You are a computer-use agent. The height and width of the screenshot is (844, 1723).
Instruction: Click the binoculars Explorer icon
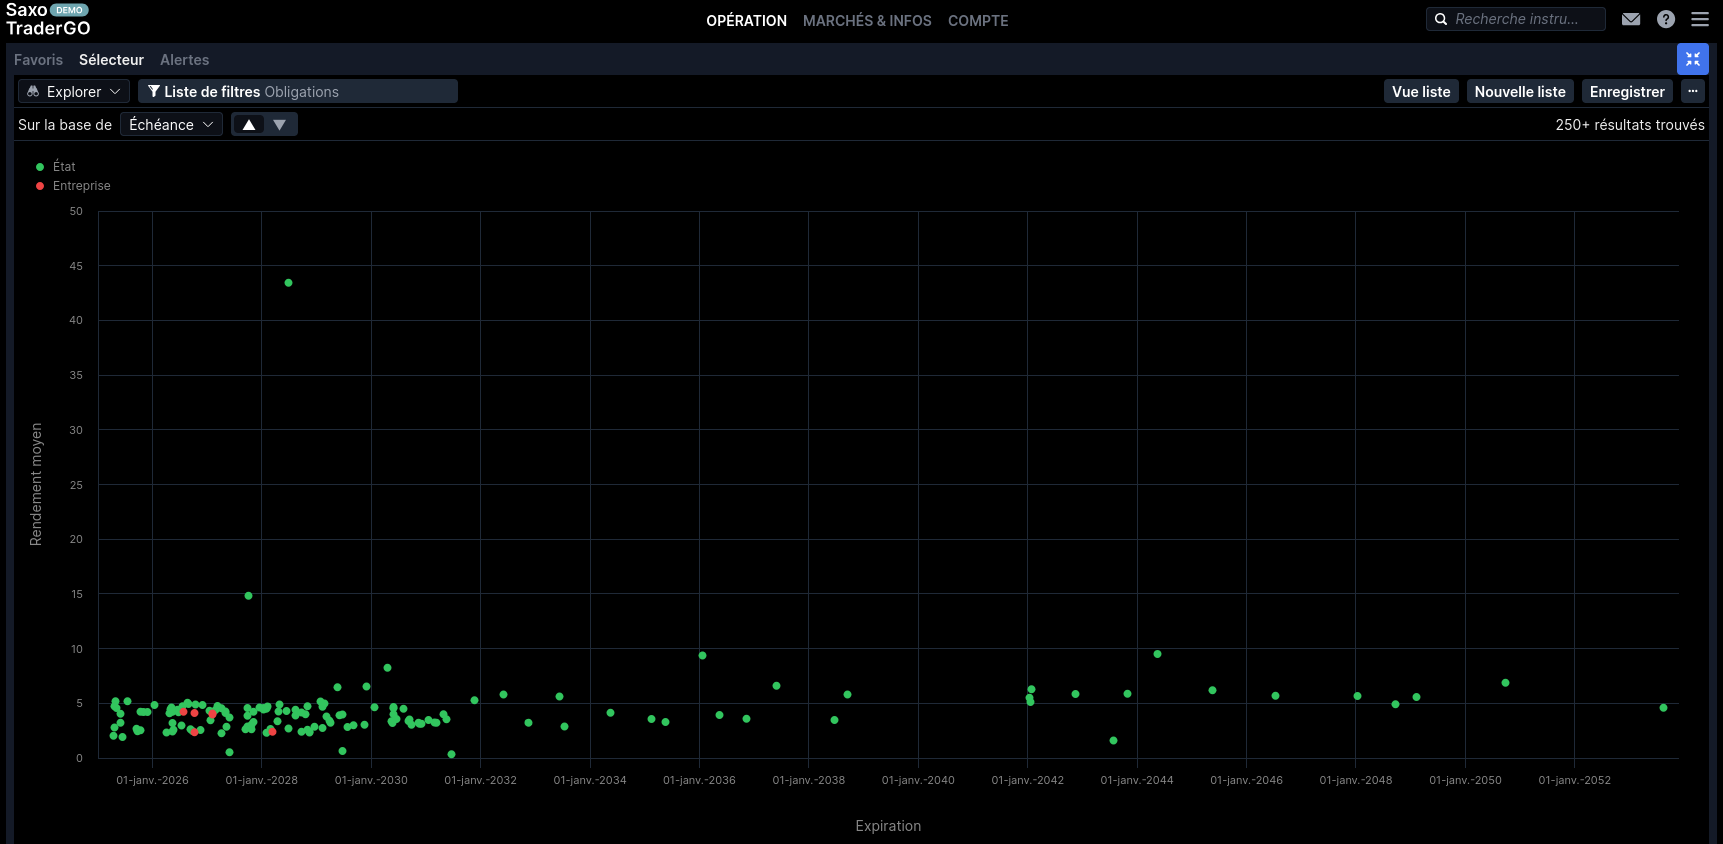(33, 92)
